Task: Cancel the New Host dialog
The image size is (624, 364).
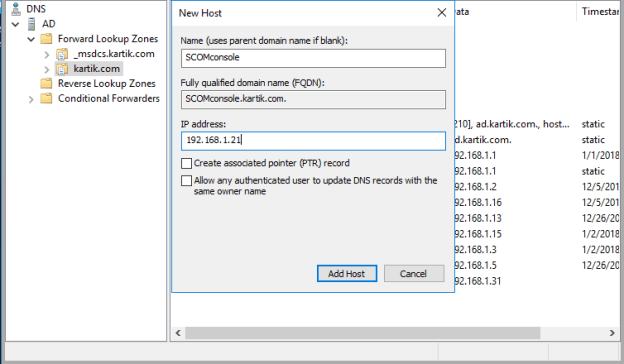Action: (x=414, y=274)
